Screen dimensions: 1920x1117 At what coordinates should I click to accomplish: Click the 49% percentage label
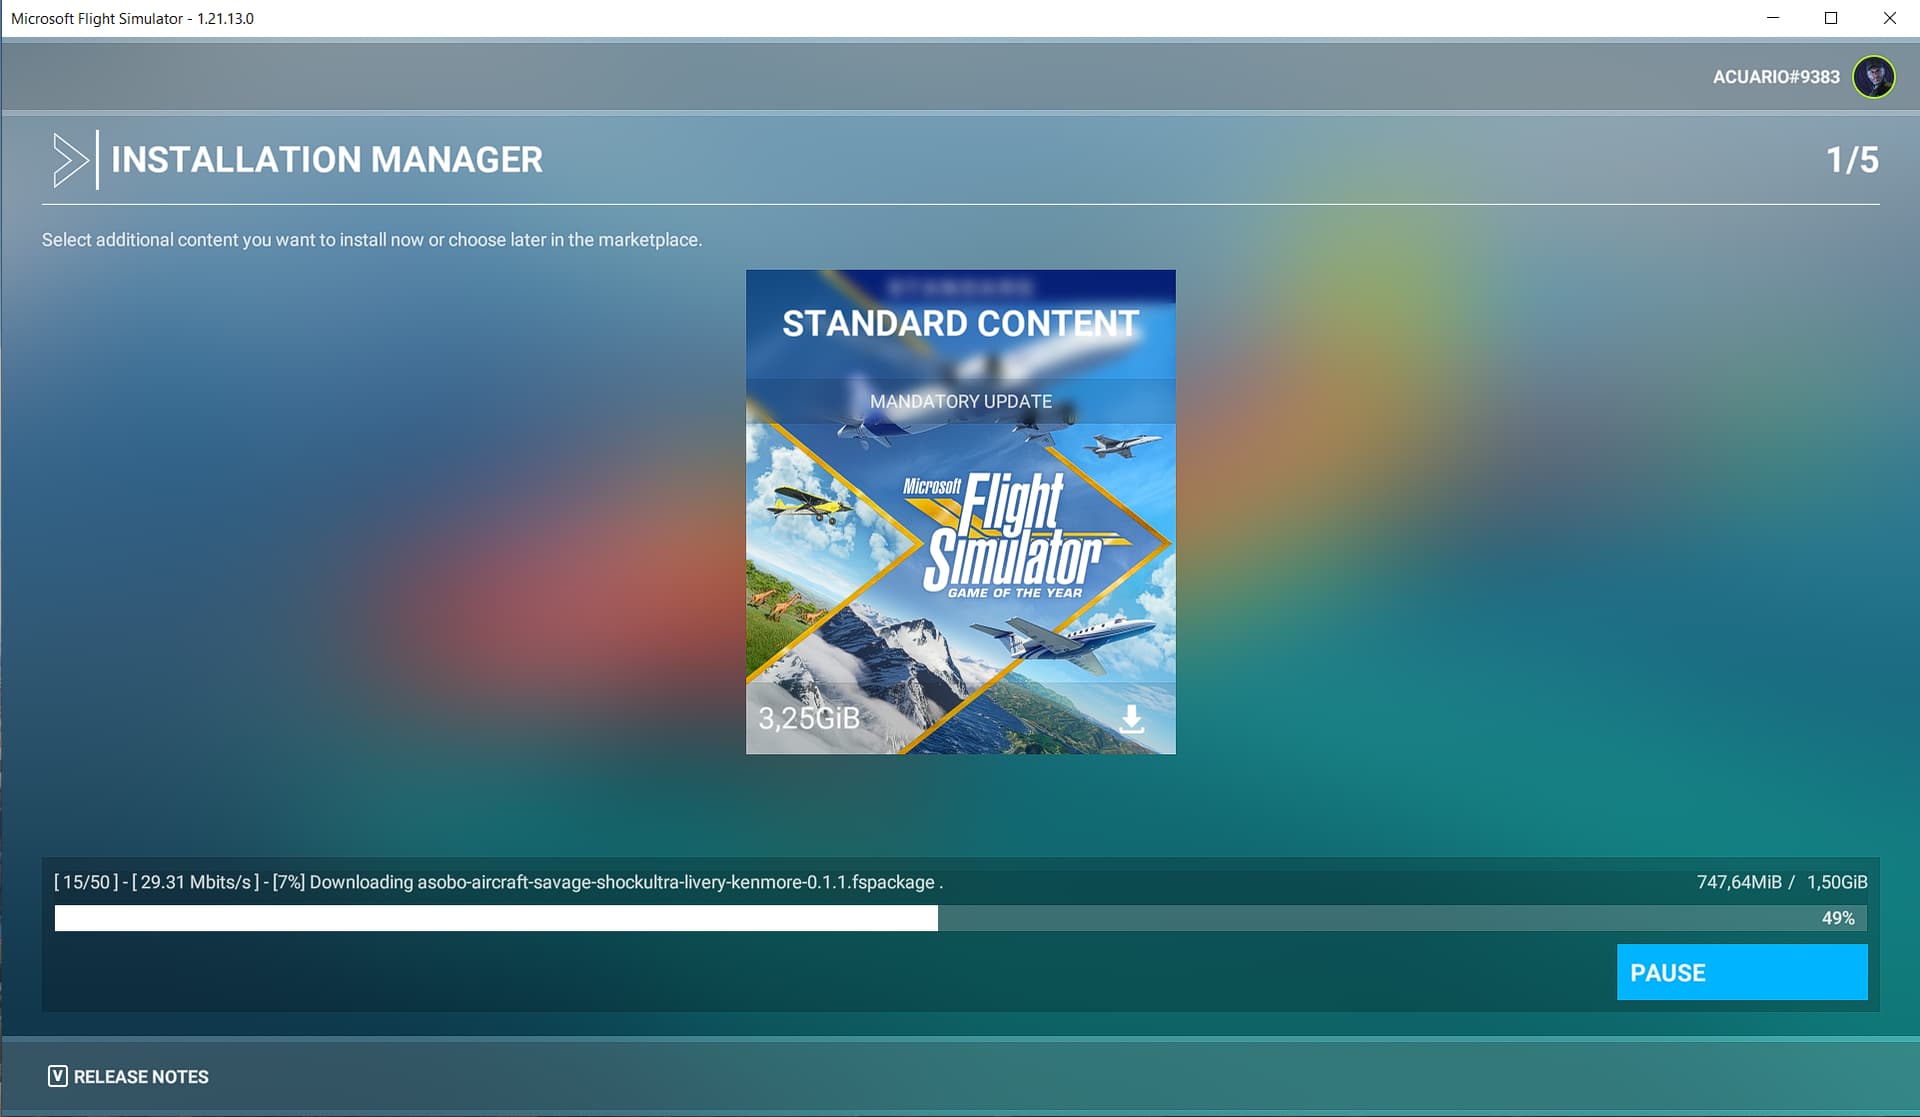tap(1838, 918)
